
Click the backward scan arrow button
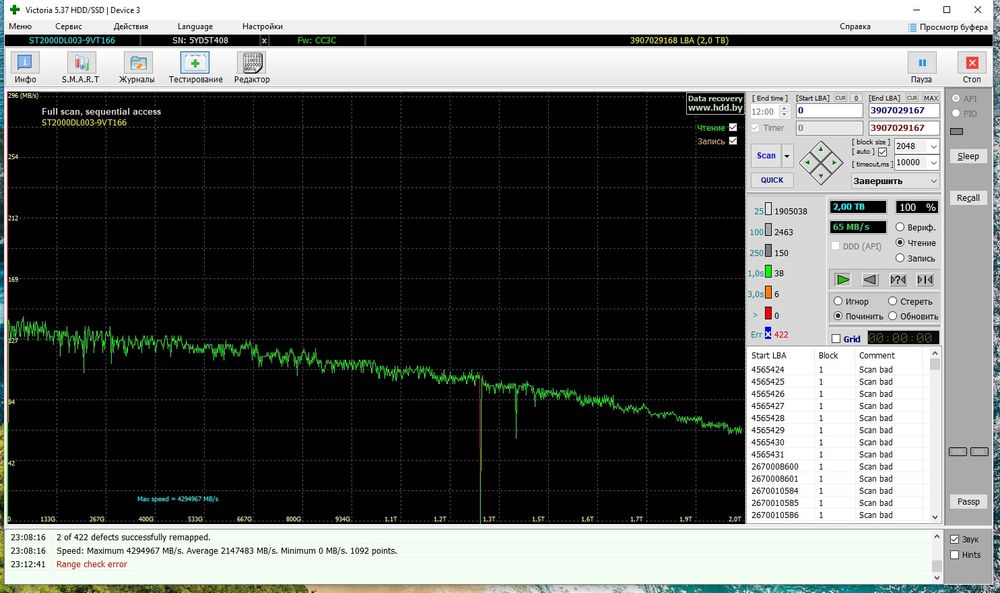pyautogui.click(x=870, y=280)
